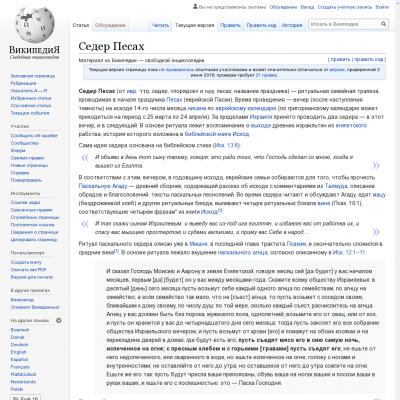
Task: Open the Элемент Викиданных link
Action: click(x=35, y=307)
